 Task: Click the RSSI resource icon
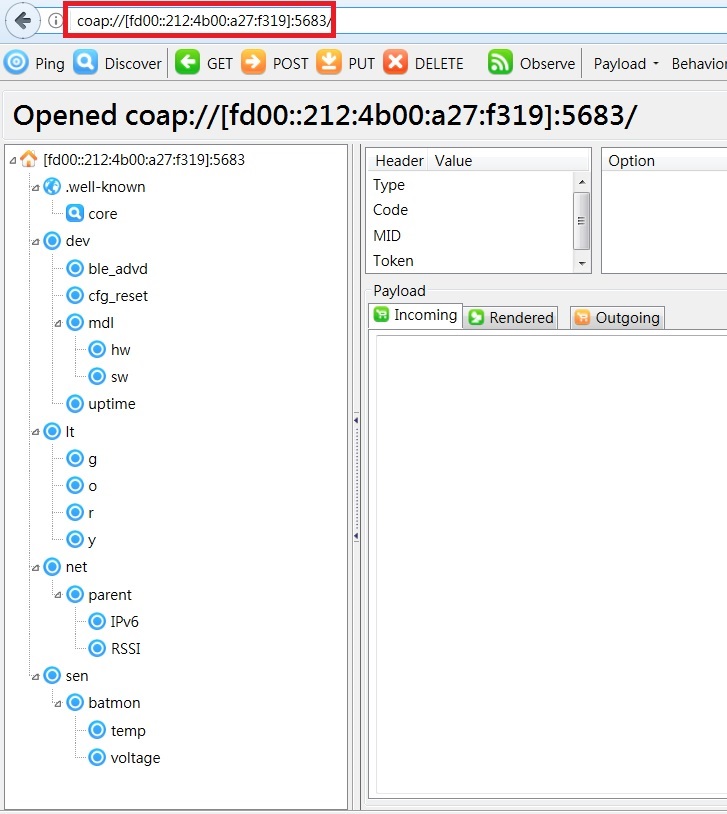point(97,648)
